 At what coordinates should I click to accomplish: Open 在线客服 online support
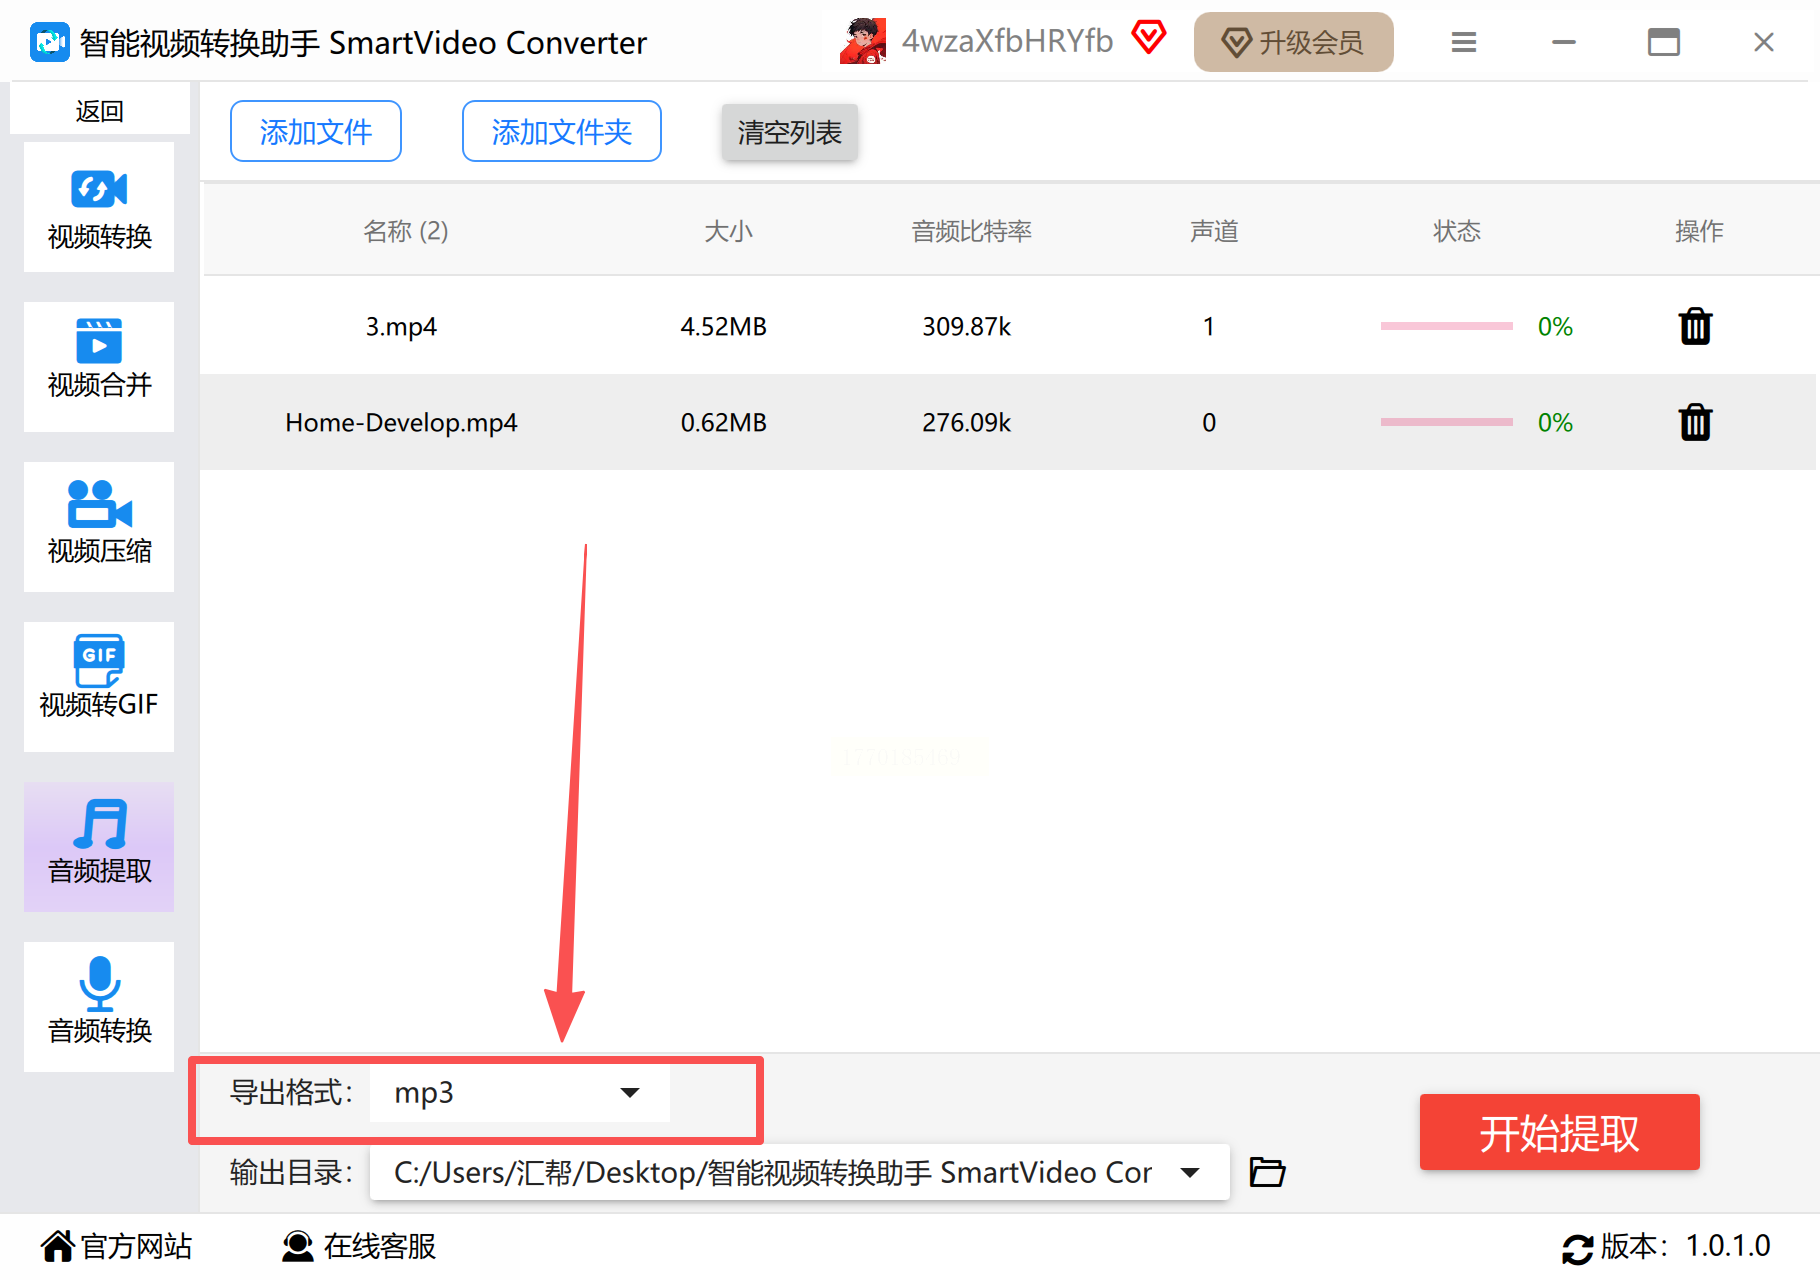pyautogui.click(x=358, y=1246)
